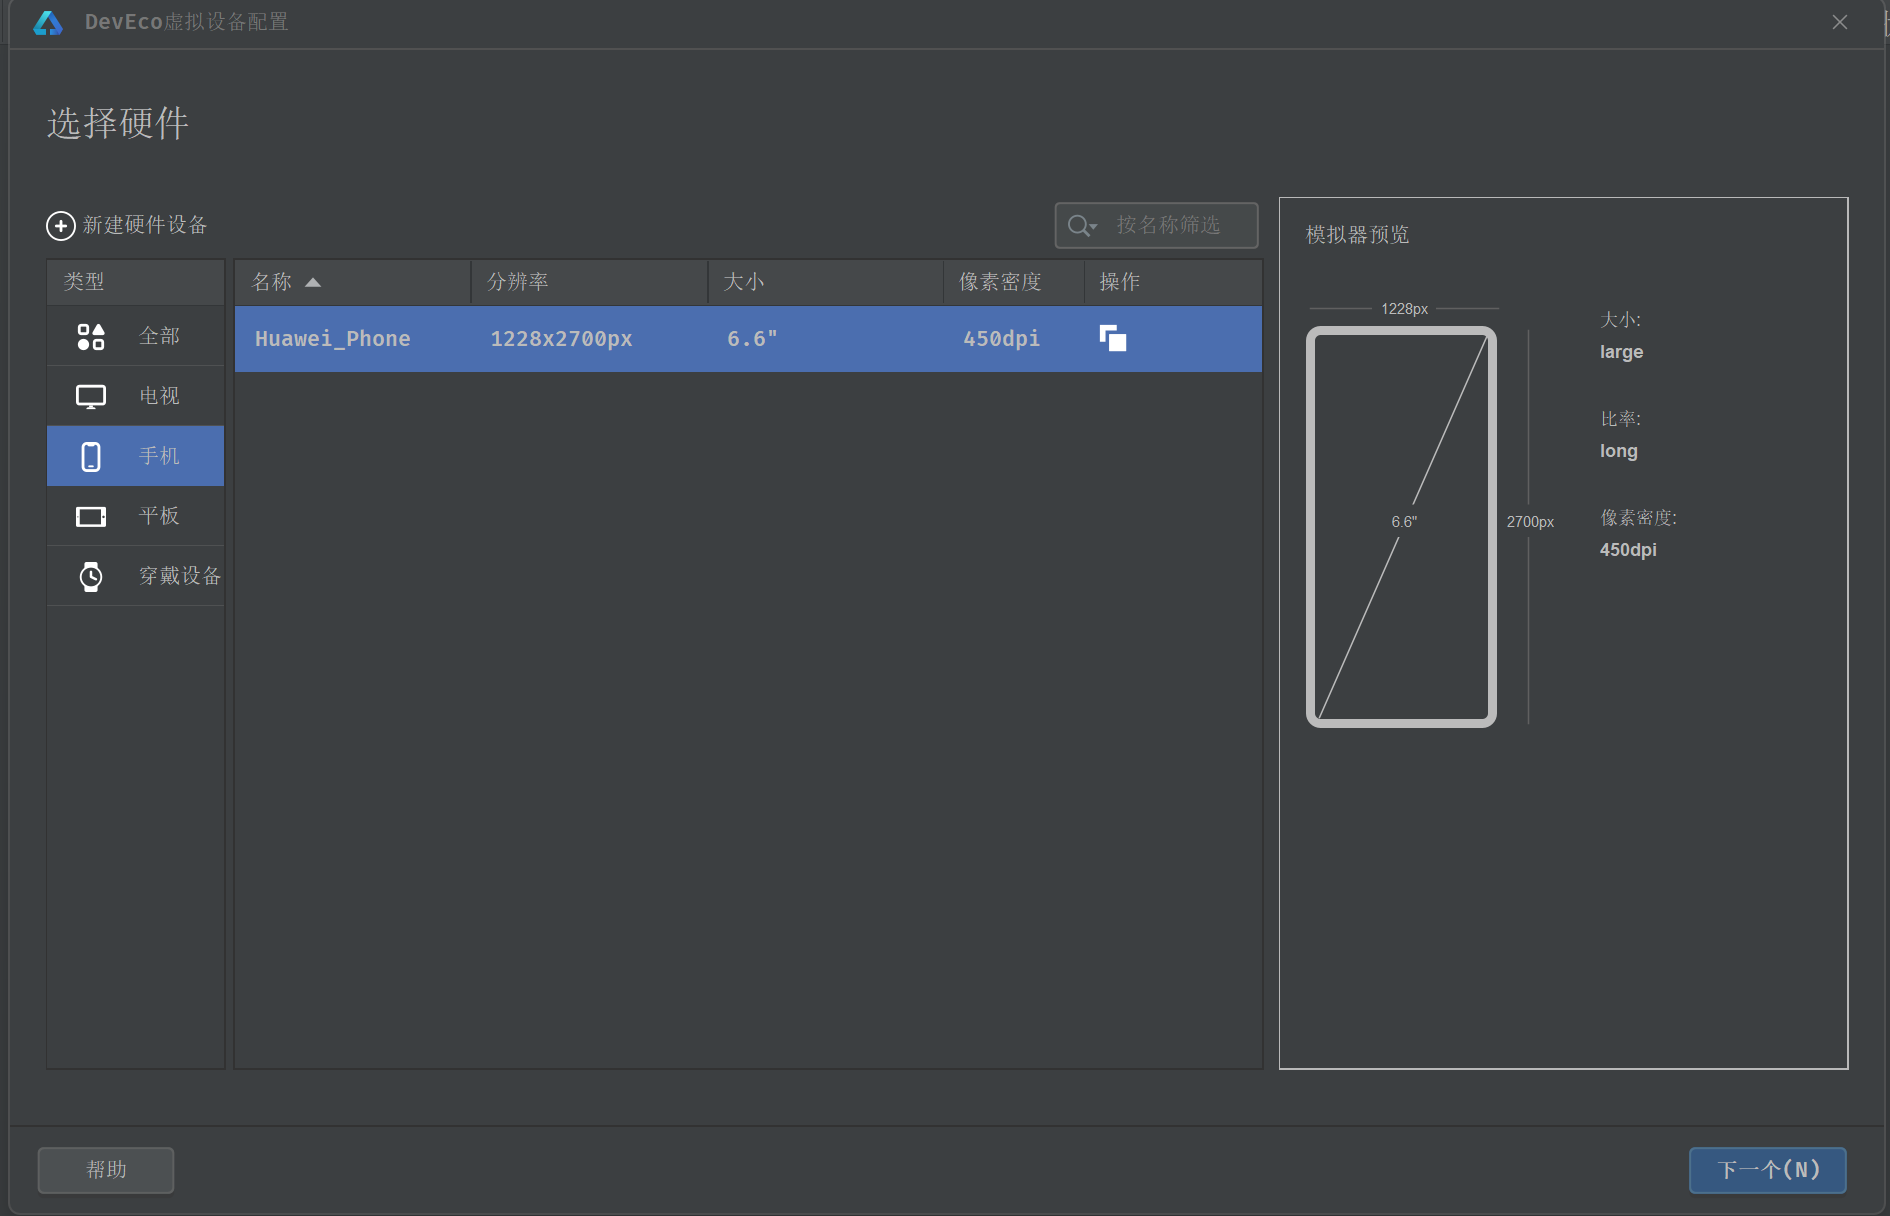Select the 平板 tablet icon
Image resolution: width=1890 pixels, height=1216 pixels.
[91, 517]
